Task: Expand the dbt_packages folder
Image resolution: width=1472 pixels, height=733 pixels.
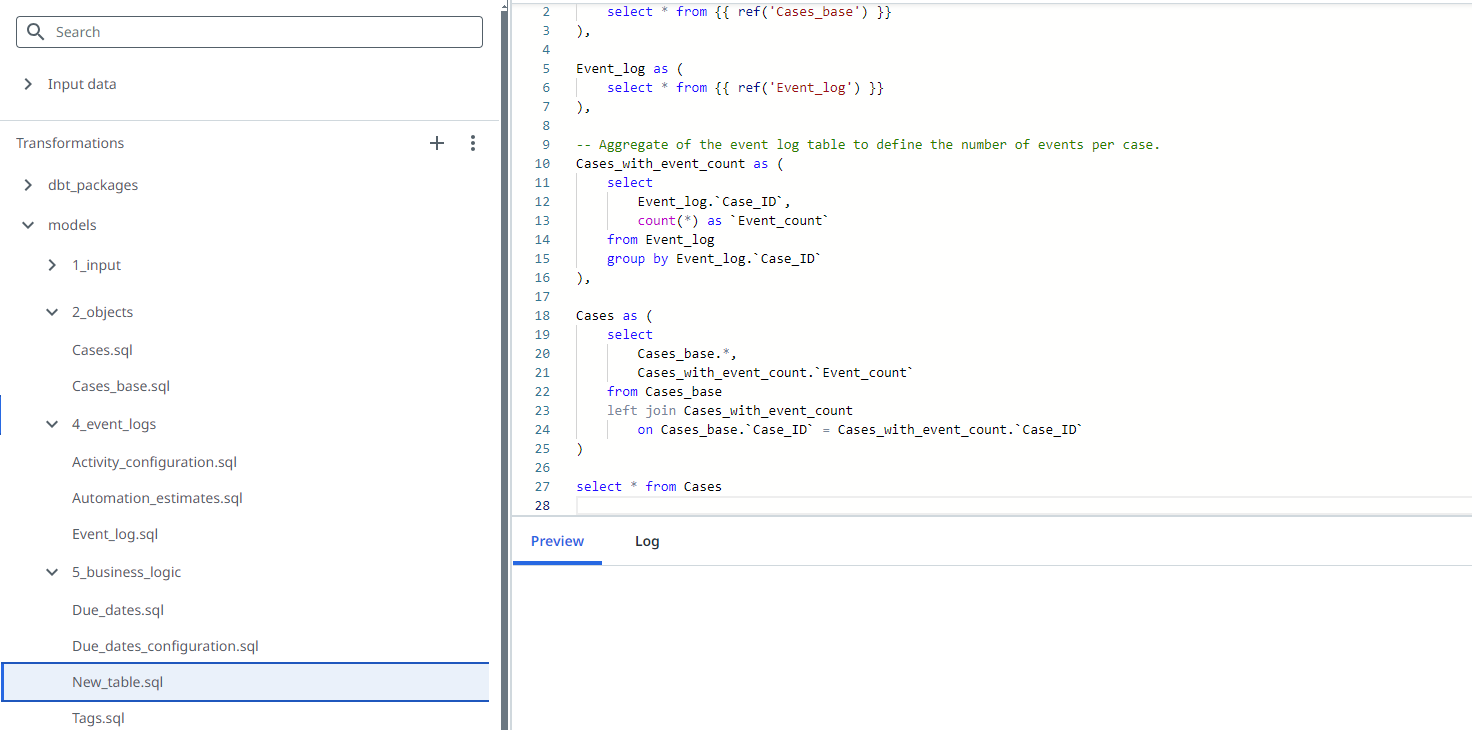Action: click(x=28, y=185)
